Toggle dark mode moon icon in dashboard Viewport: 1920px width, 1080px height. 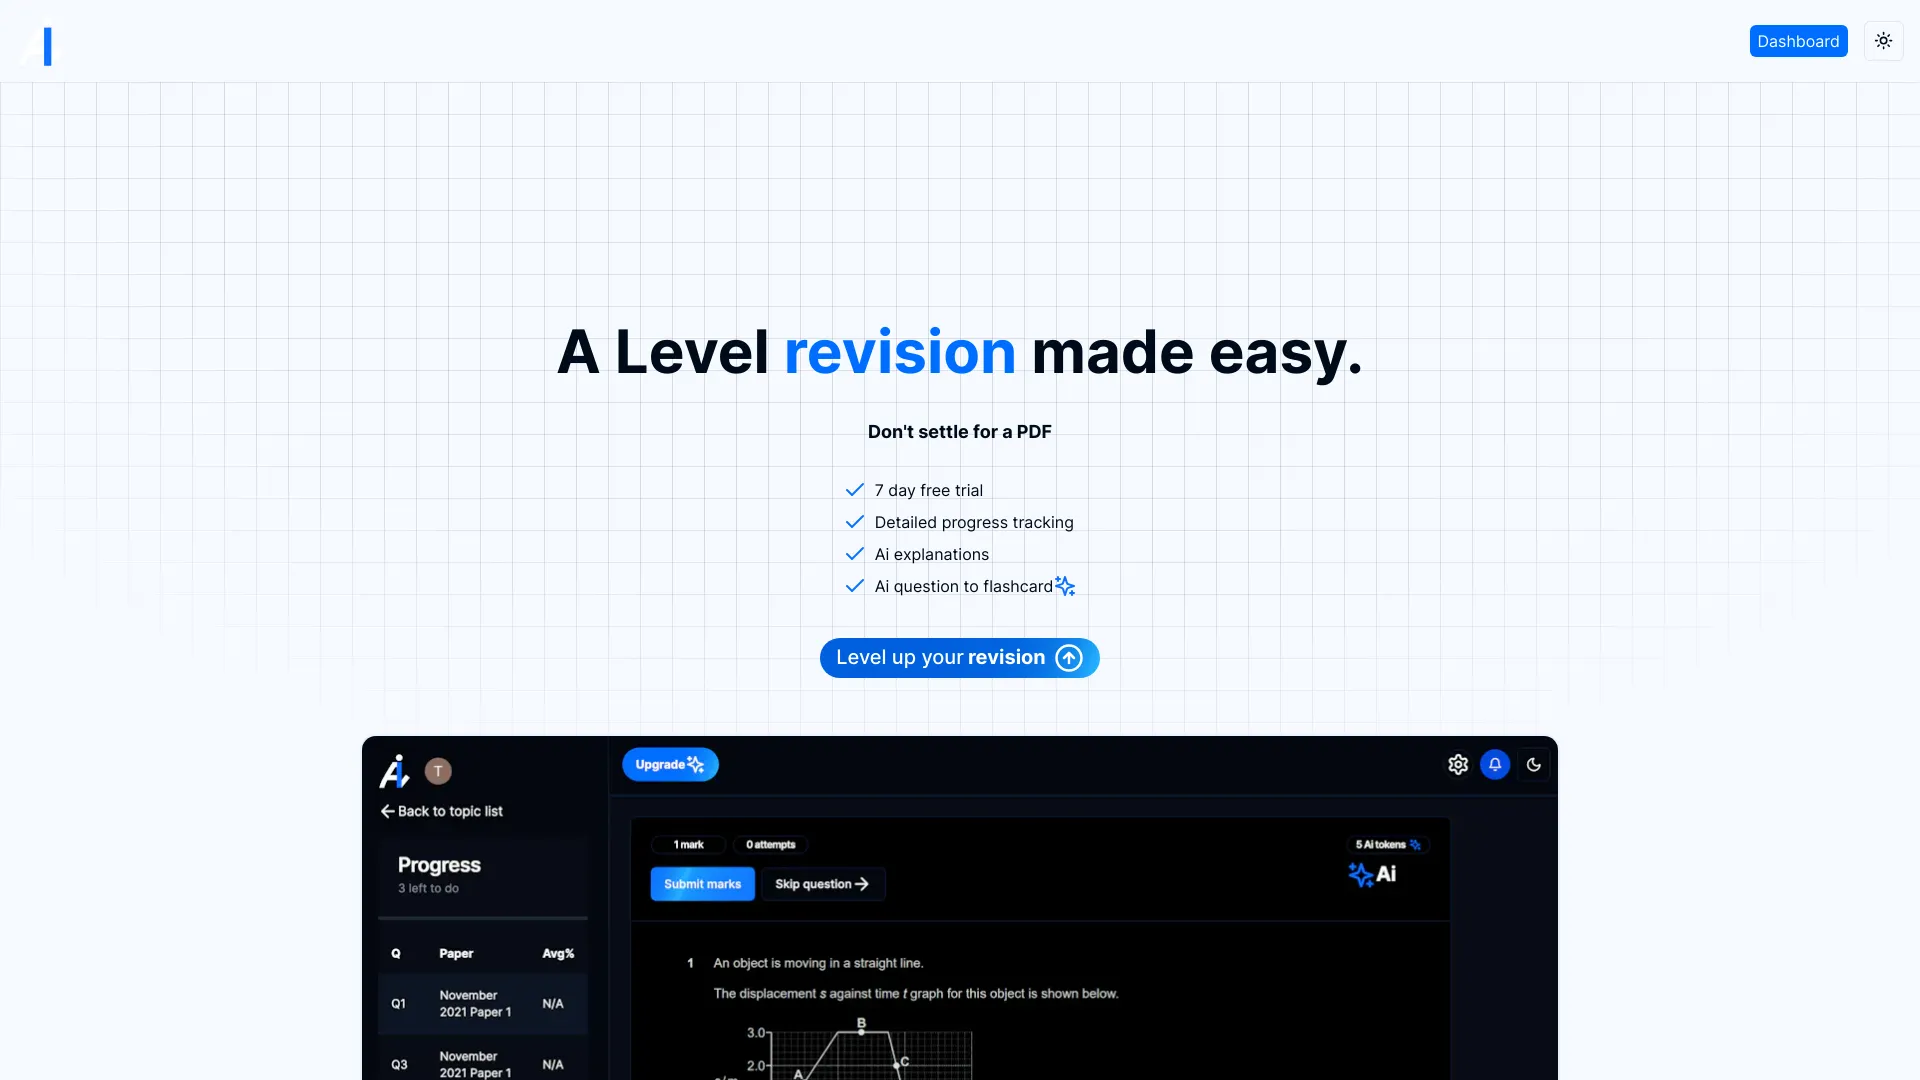coord(1534,765)
